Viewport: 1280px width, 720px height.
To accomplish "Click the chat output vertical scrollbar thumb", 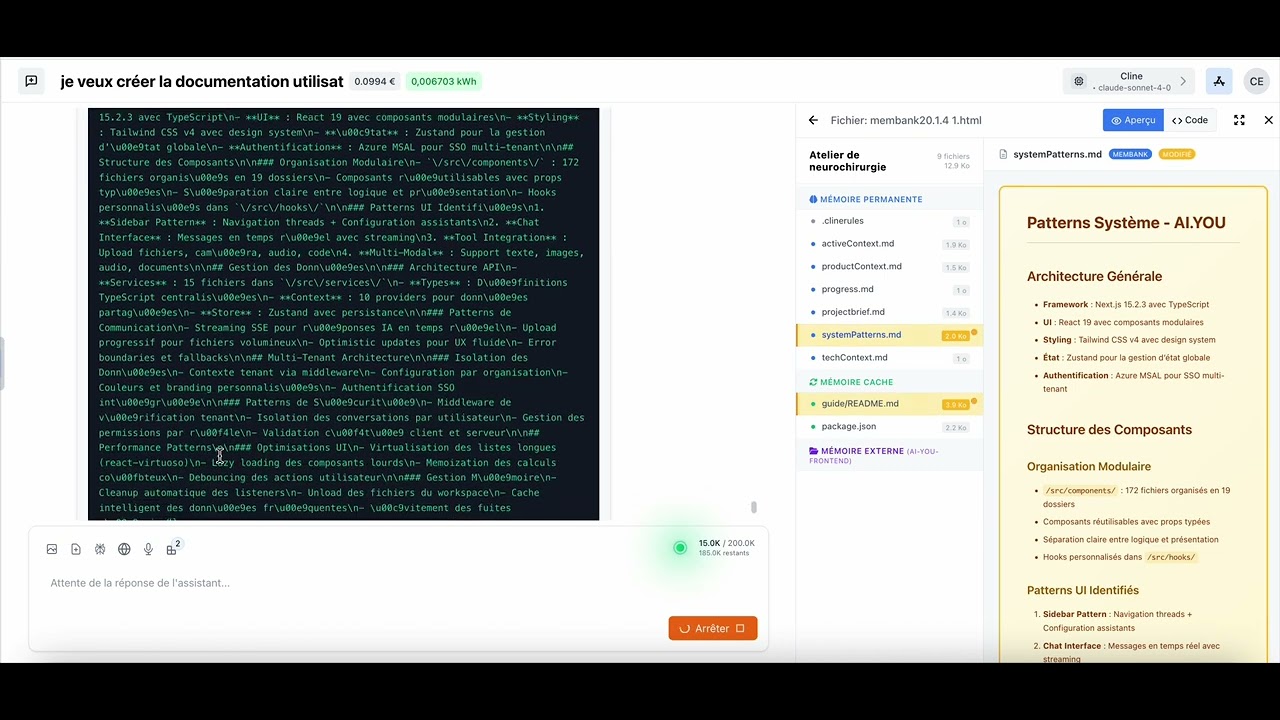I will click(754, 507).
